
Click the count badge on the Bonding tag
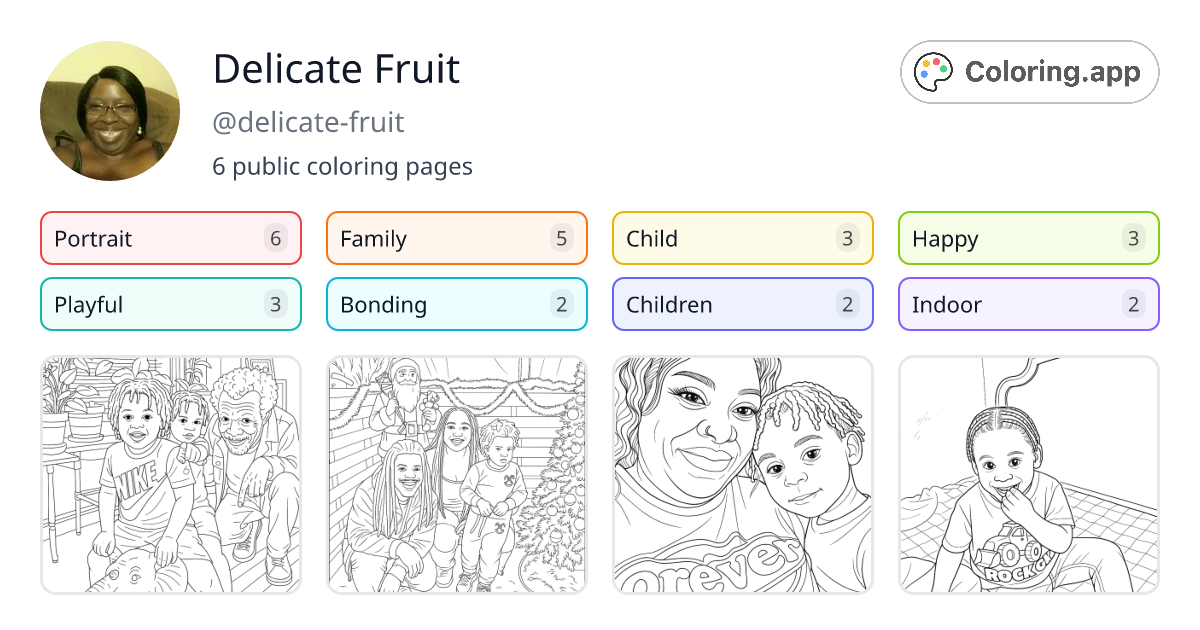tap(562, 304)
